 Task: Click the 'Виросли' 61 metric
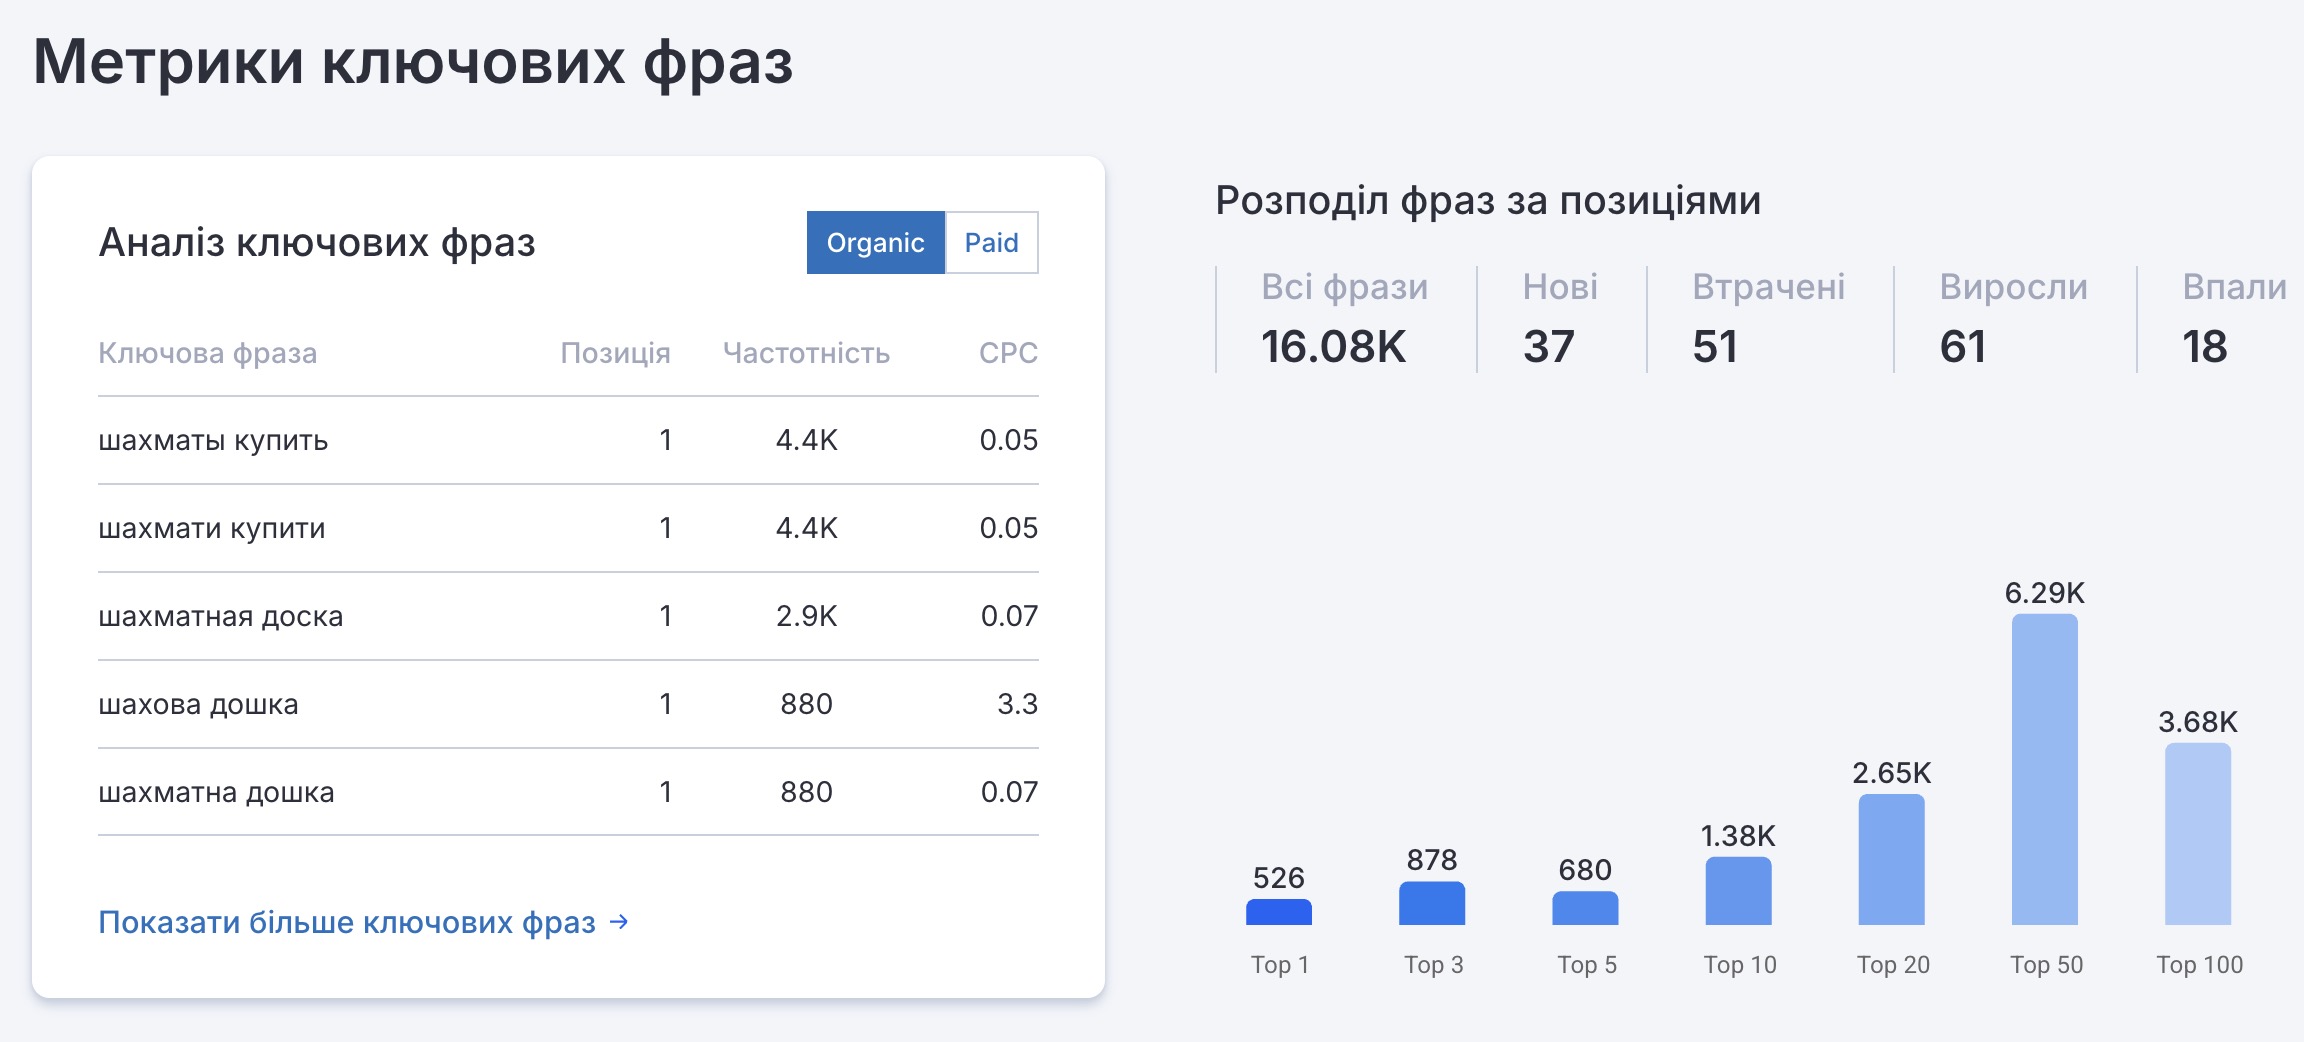(2012, 320)
